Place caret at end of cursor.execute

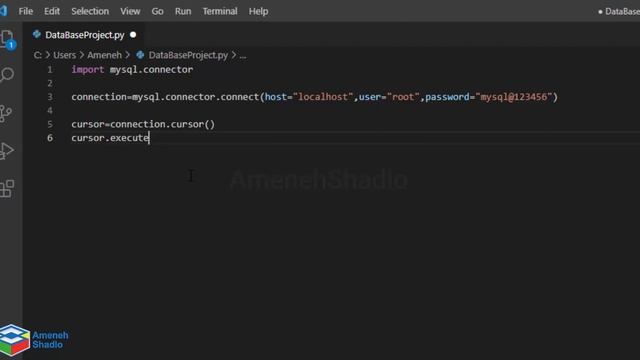click(149, 138)
